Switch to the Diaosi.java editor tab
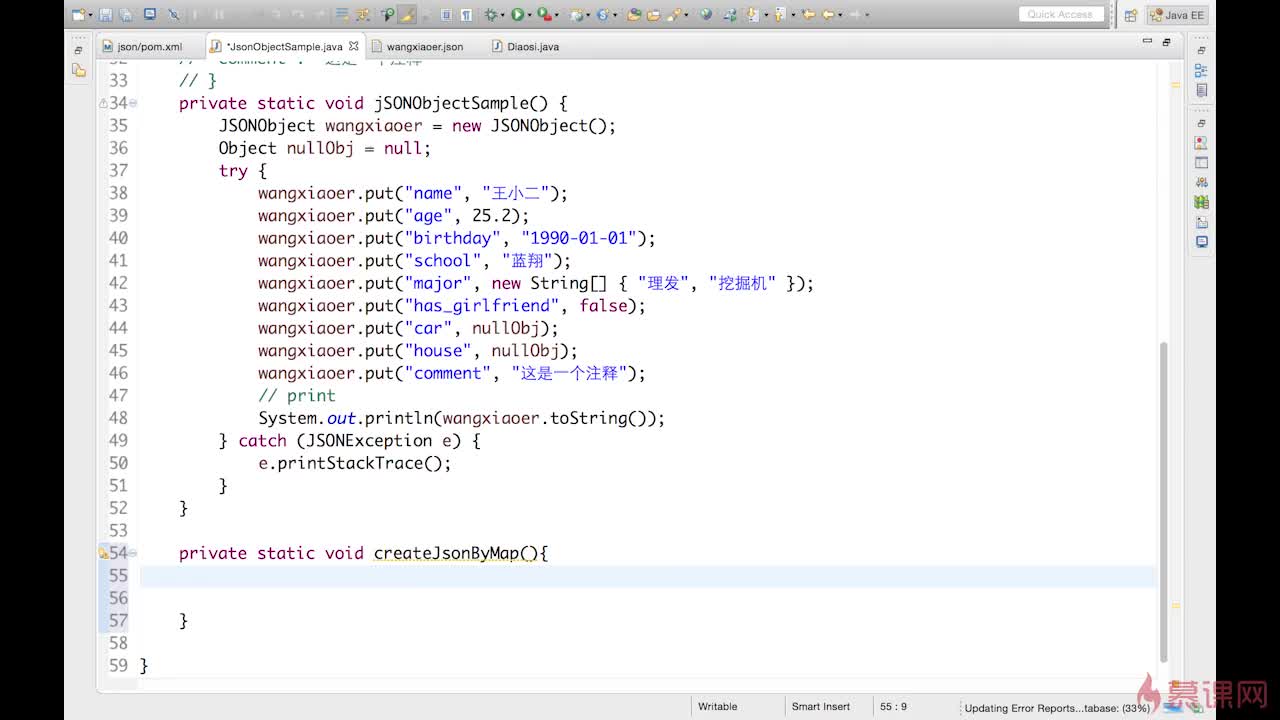 (x=525, y=46)
